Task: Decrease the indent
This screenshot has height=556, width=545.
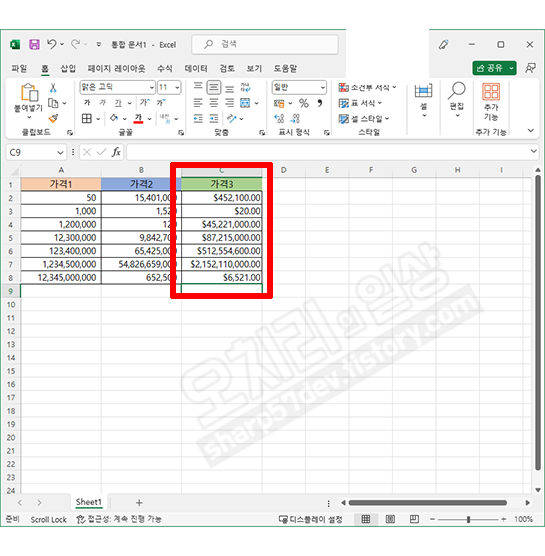Action: point(198,118)
